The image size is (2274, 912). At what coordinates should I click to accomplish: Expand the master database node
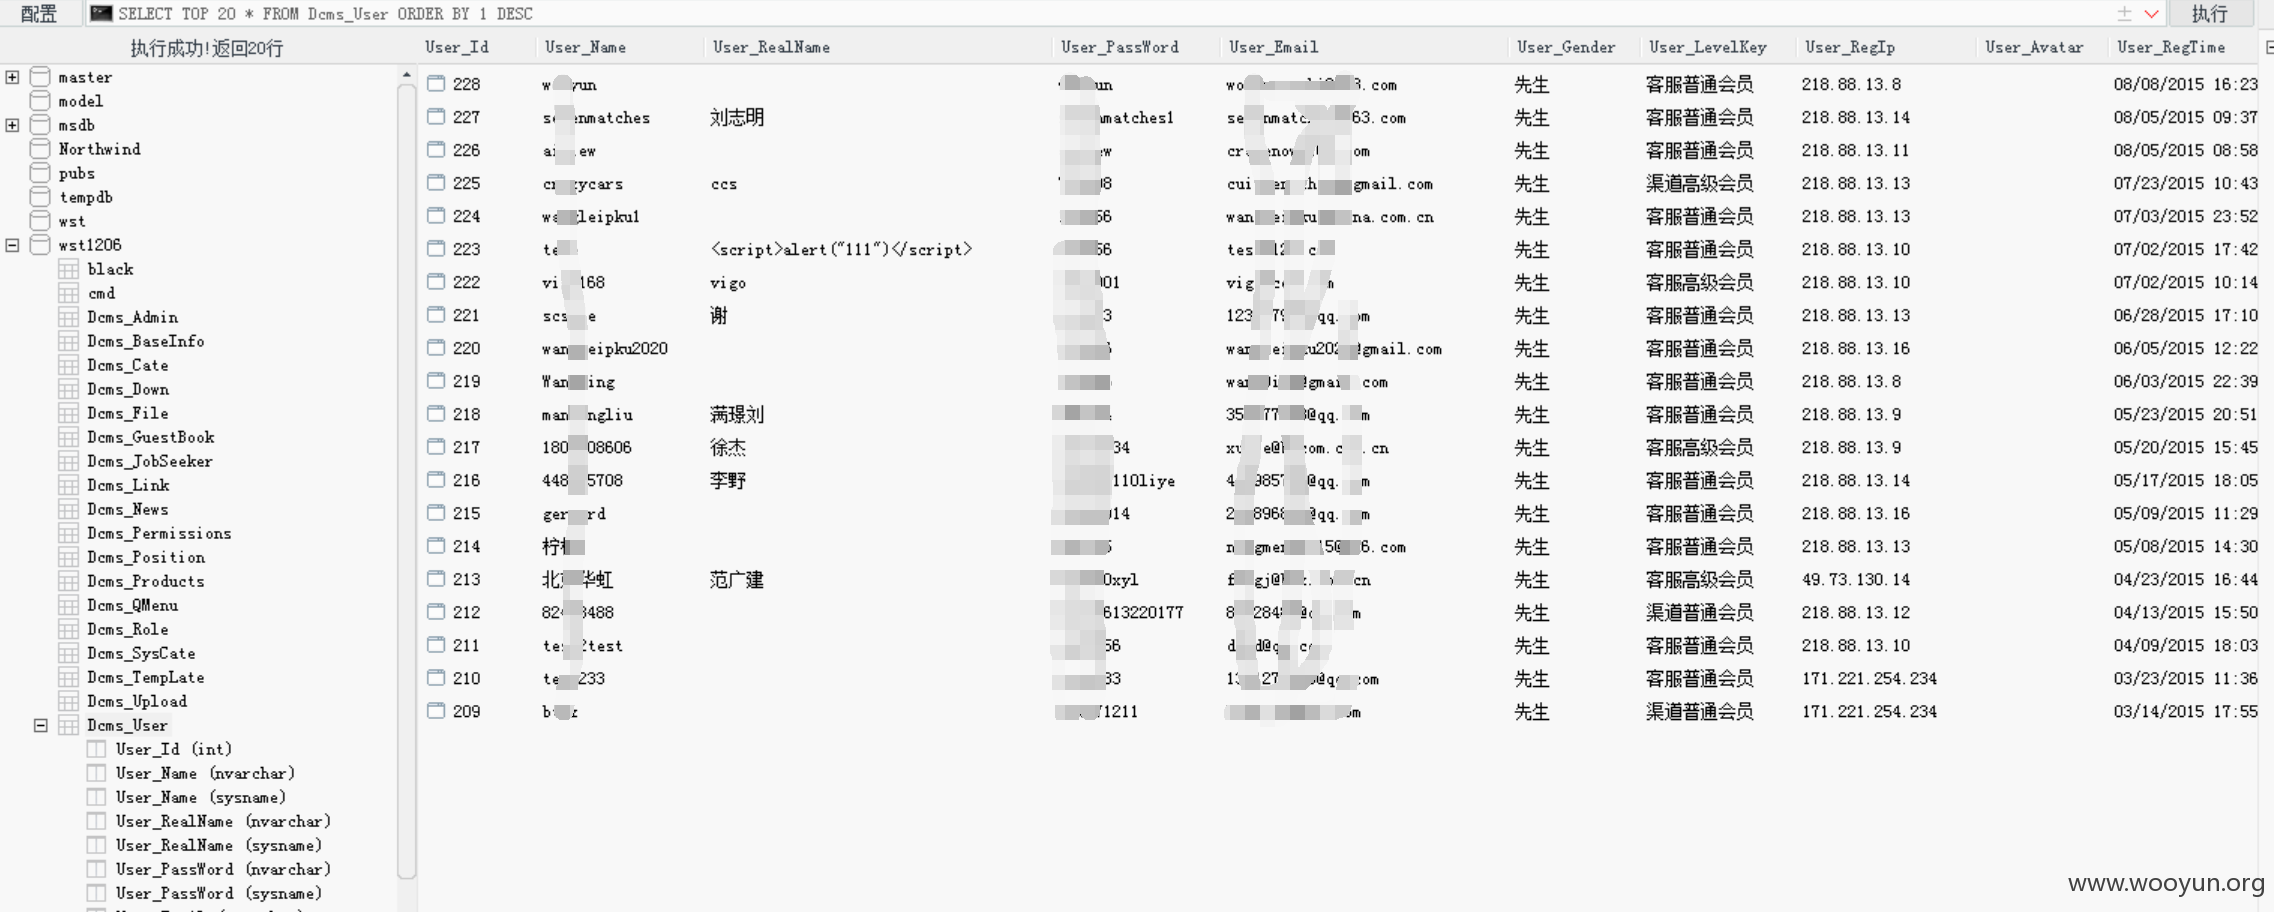[x=12, y=77]
